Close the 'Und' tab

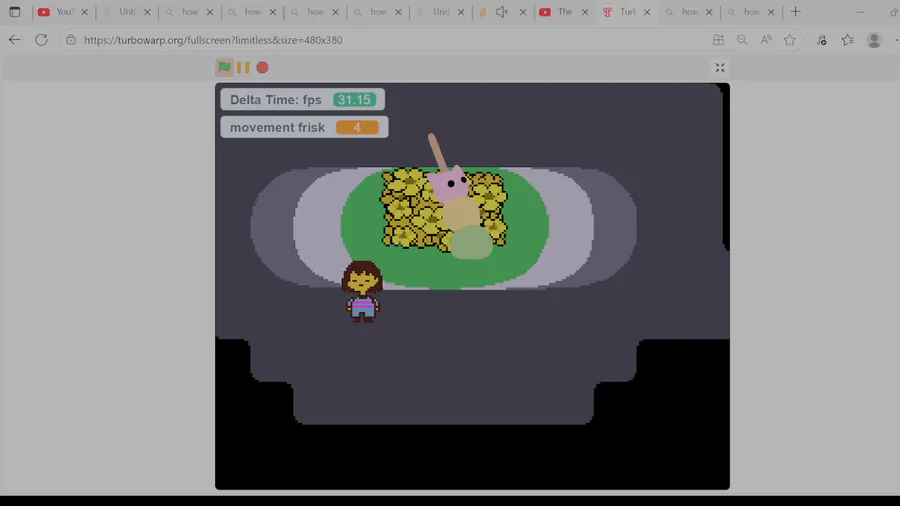(x=461, y=11)
